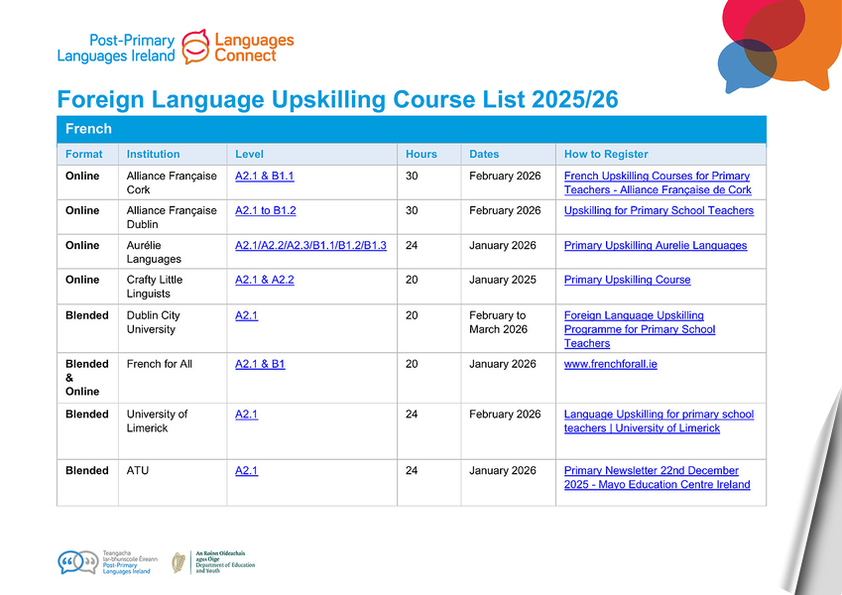Open the Mayo Education Centre newsletter link
The width and height of the screenshot is (842, 595).
tap(656, 477)
